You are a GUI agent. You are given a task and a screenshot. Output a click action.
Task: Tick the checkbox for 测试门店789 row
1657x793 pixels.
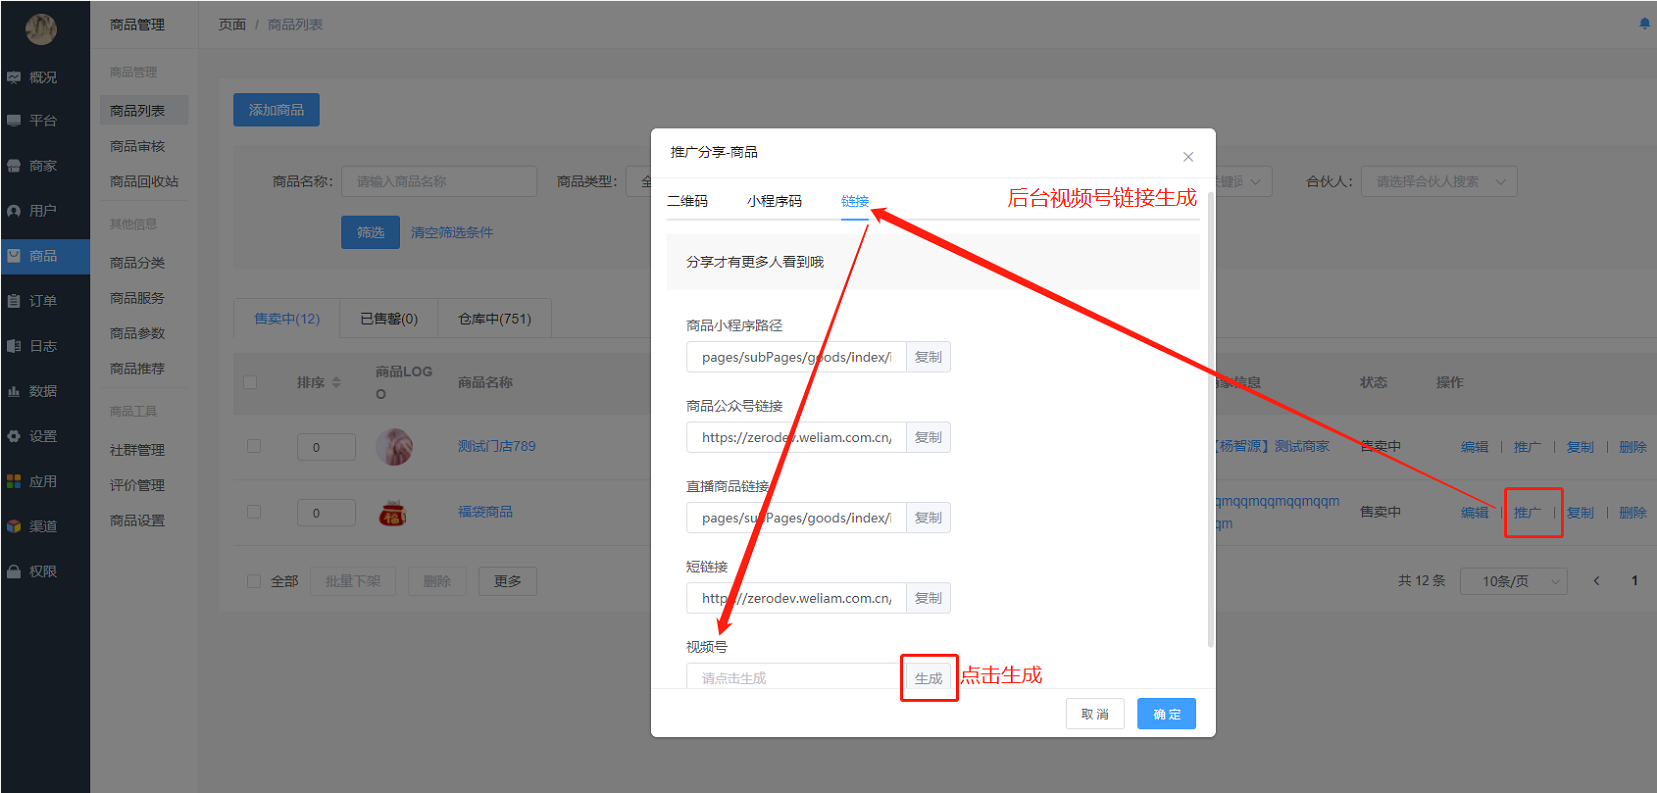tap(254, 446)
